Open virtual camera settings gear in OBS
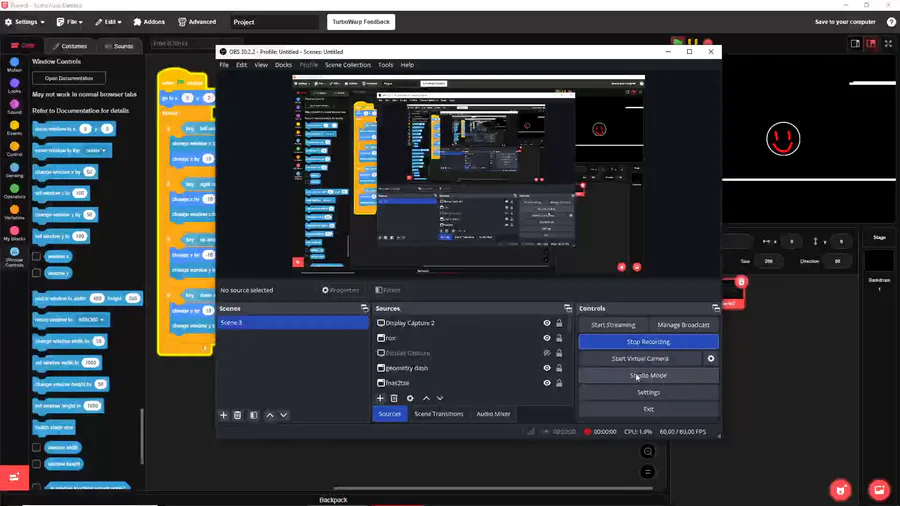Image resolution: width=900 pixels, height=506 pixels. pyautogui.click(x=711, y=359)
